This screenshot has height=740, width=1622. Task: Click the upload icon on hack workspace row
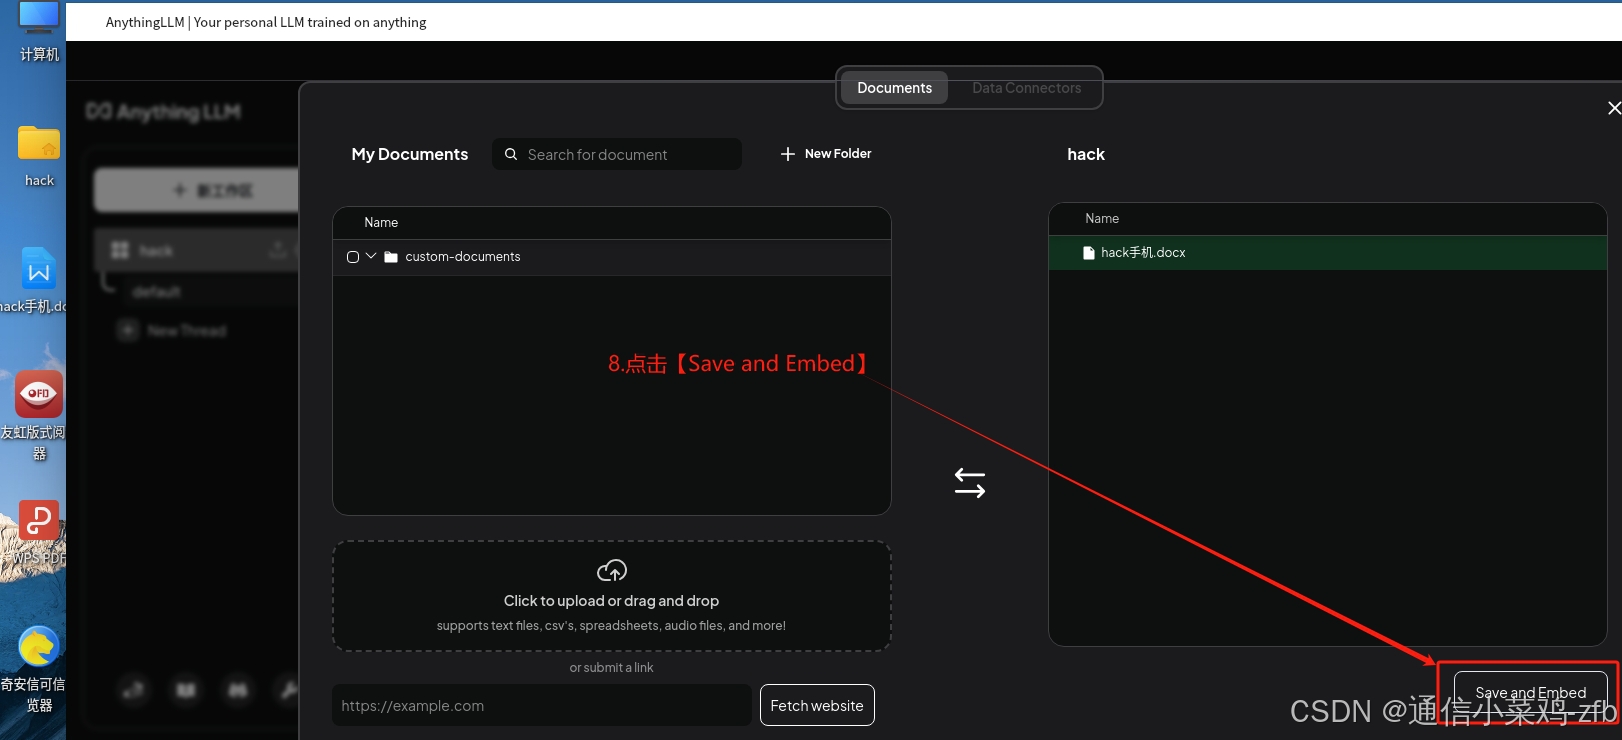click(x=277, y=250)
